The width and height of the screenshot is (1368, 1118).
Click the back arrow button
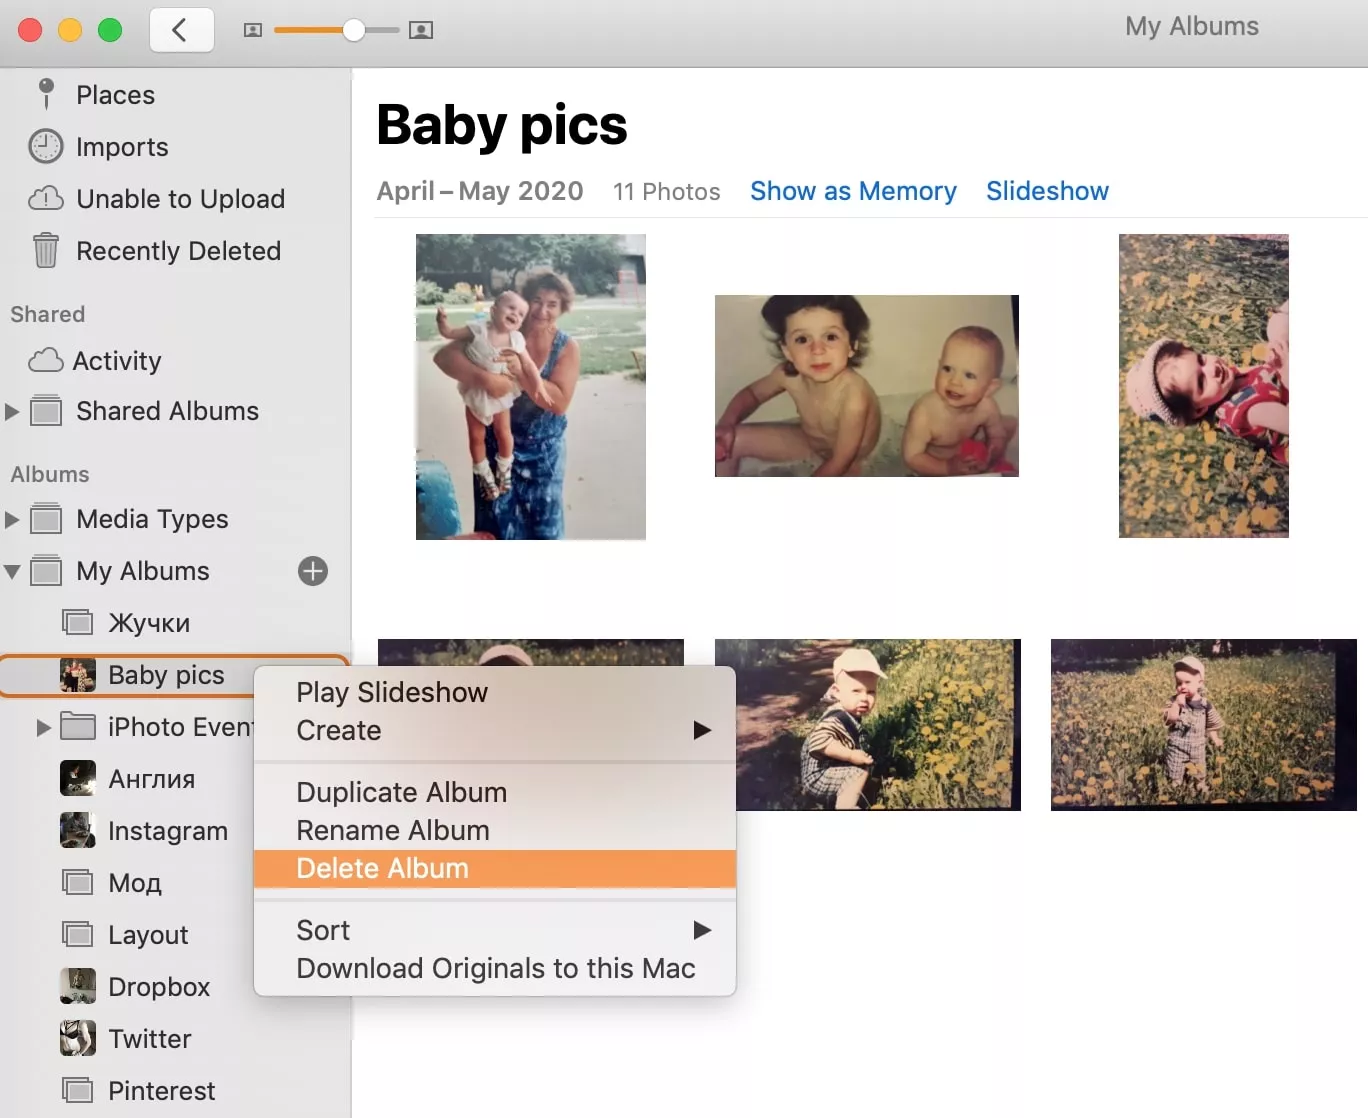coord(181,30)
